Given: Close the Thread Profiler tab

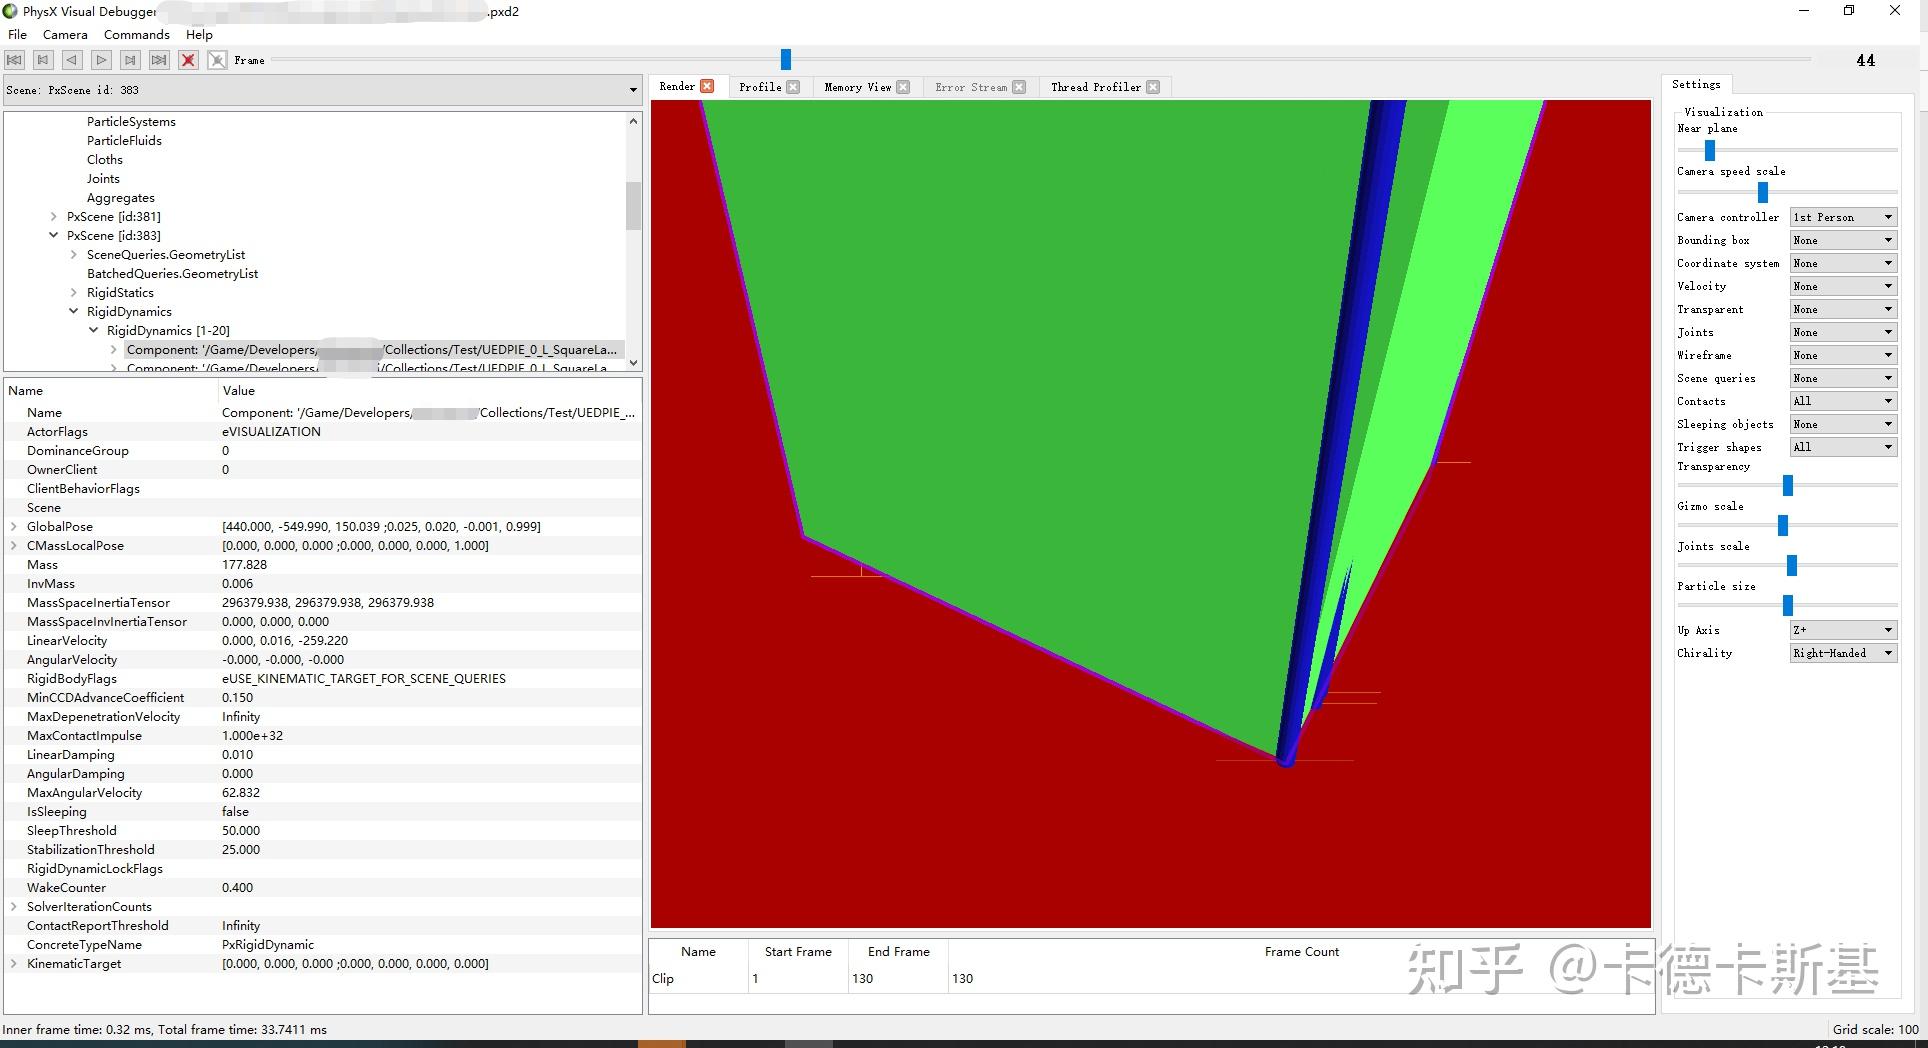Looking at the screenshot, I should click(x=1153, y=87).
